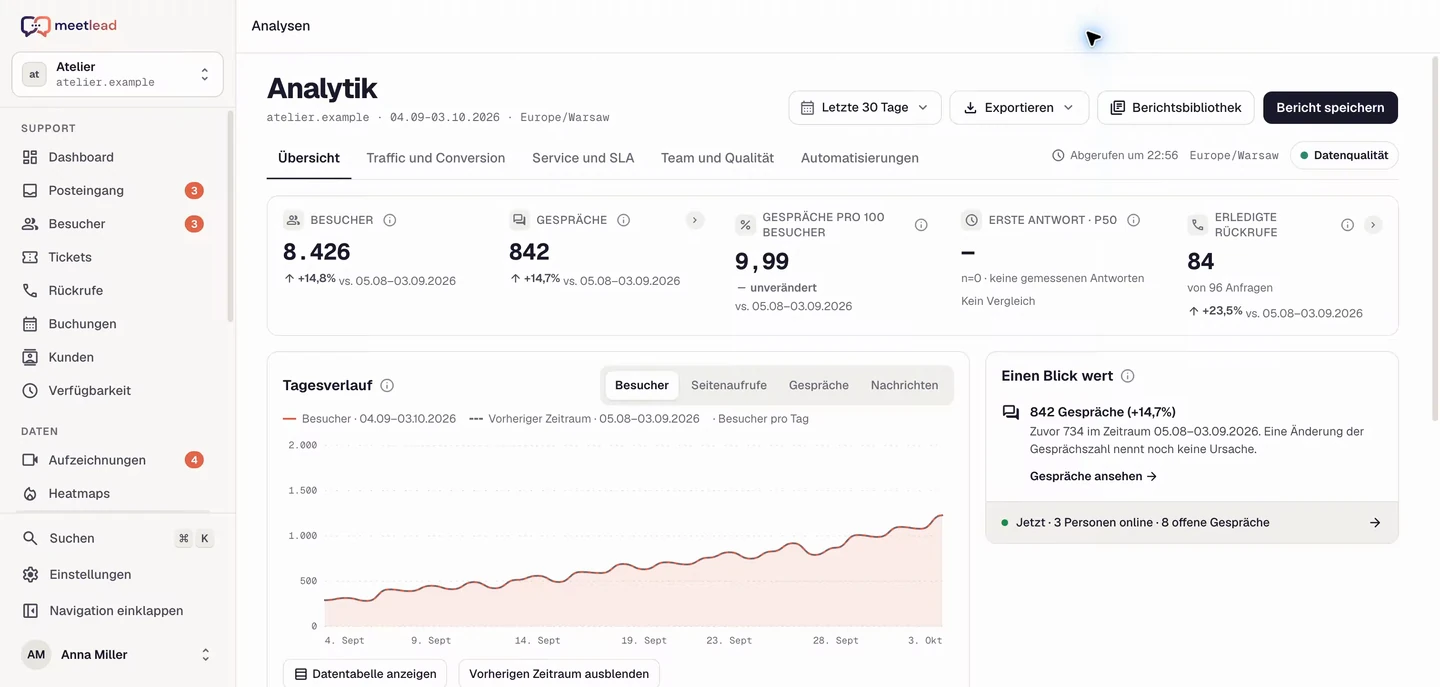Select Gespräche chart segment
Screen dimensions: 1440x687
(x=819, y=385)
